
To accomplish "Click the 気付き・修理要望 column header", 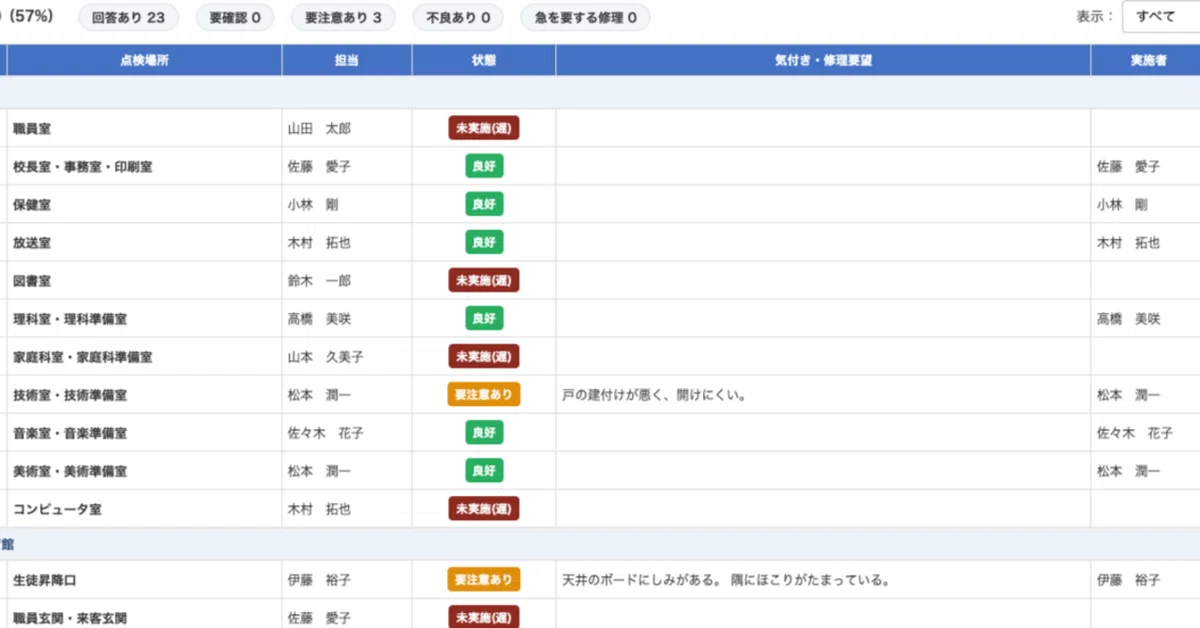I will [823, 60].
